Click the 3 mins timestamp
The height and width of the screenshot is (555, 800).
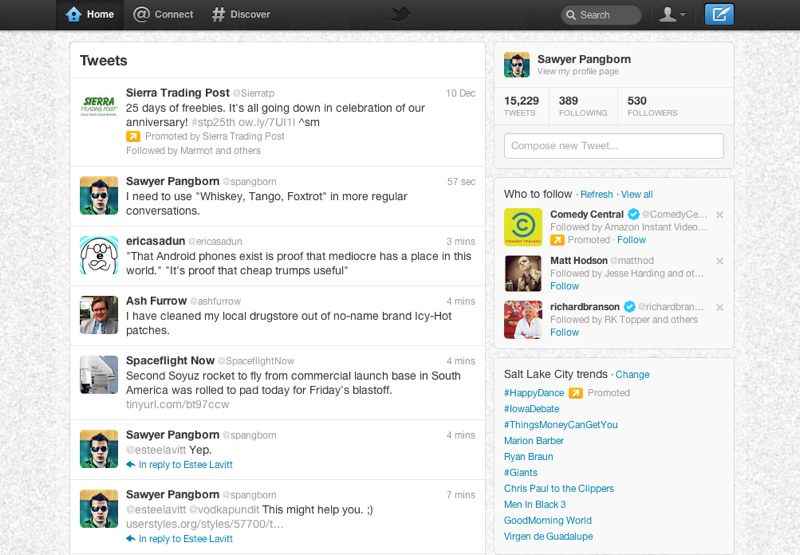point(461,241)
